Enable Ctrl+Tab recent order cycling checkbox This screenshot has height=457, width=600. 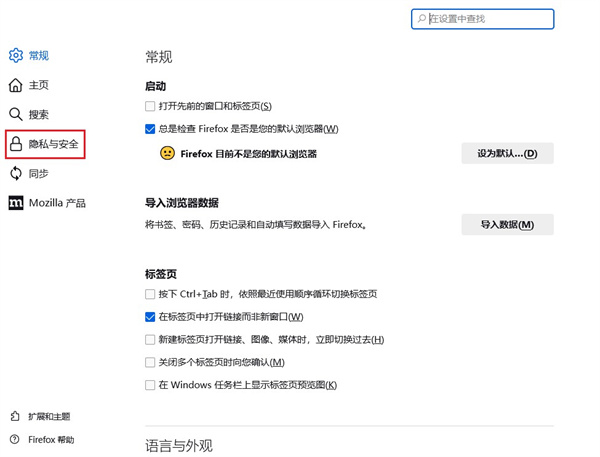pyautogui.click(x=150, y=294)
